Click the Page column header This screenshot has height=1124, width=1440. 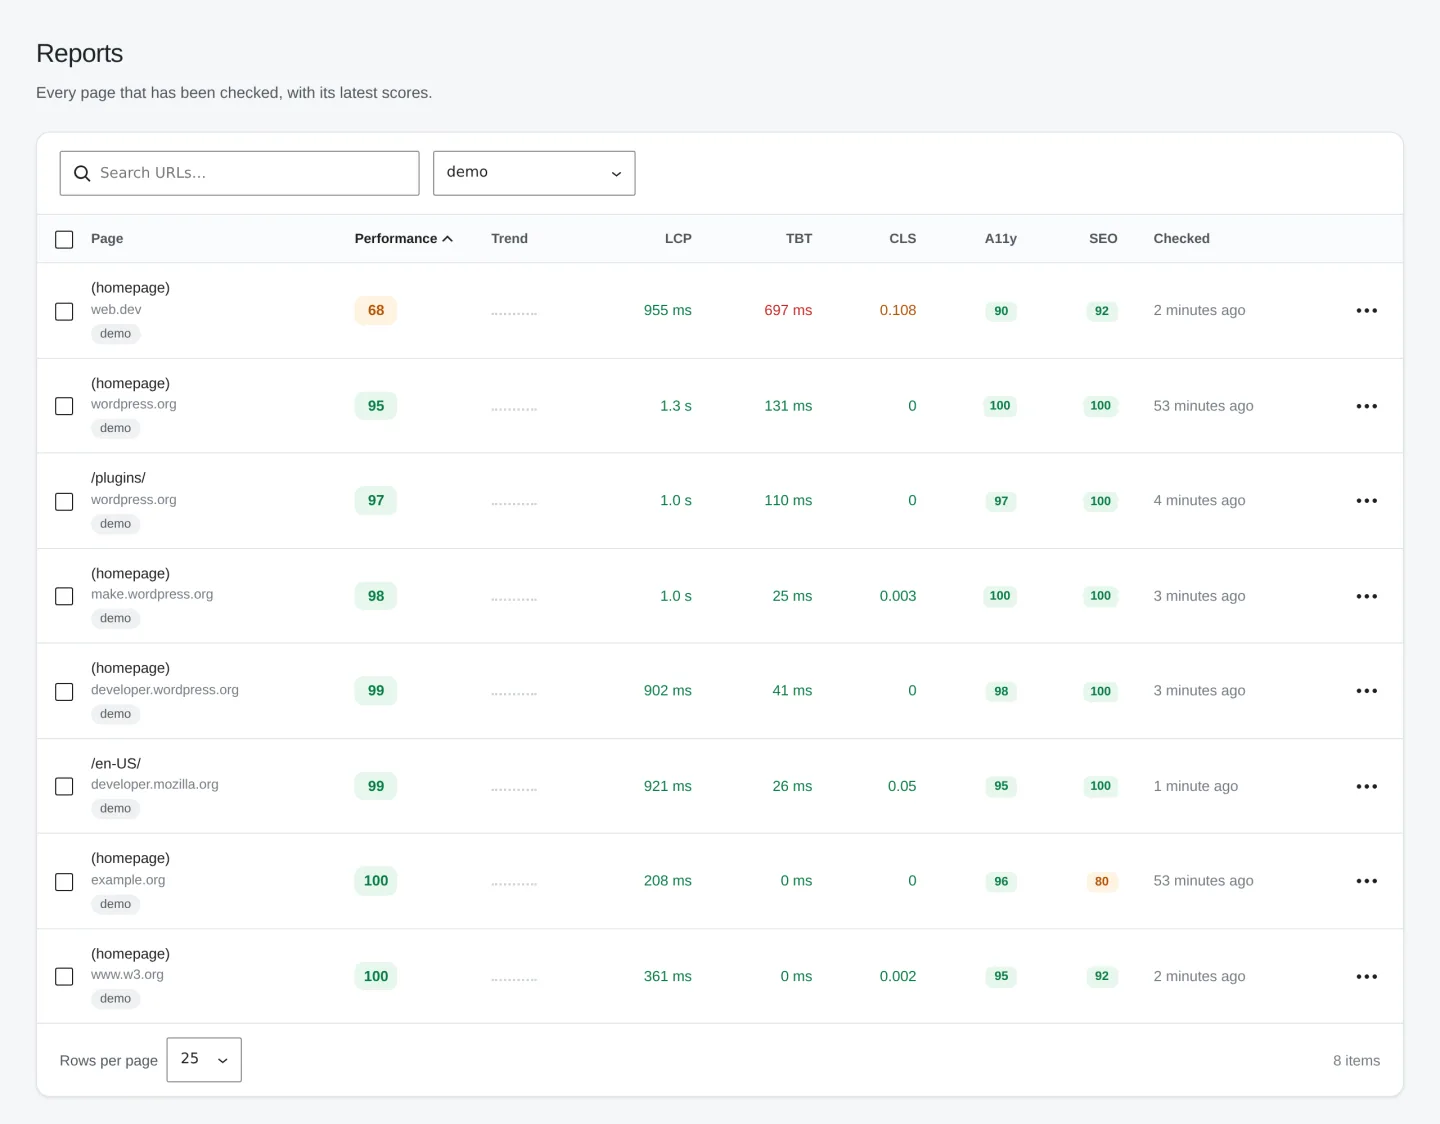(x=107, y=239)
